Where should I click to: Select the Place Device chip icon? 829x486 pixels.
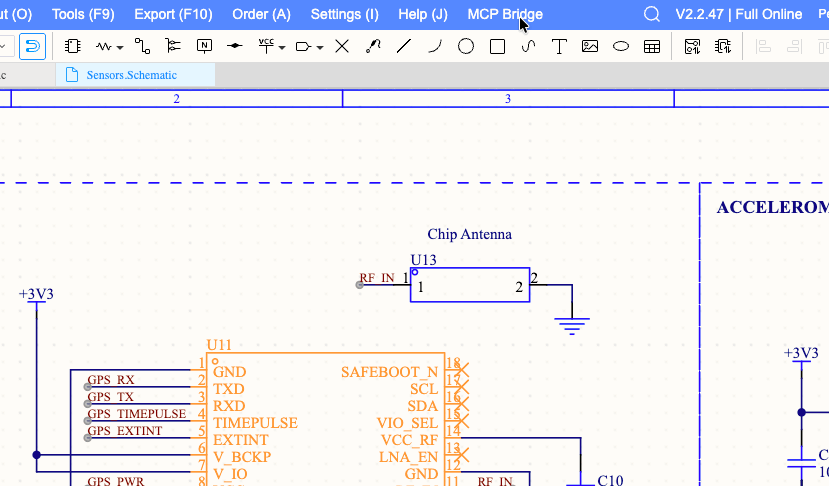click(x=72, y=47)
